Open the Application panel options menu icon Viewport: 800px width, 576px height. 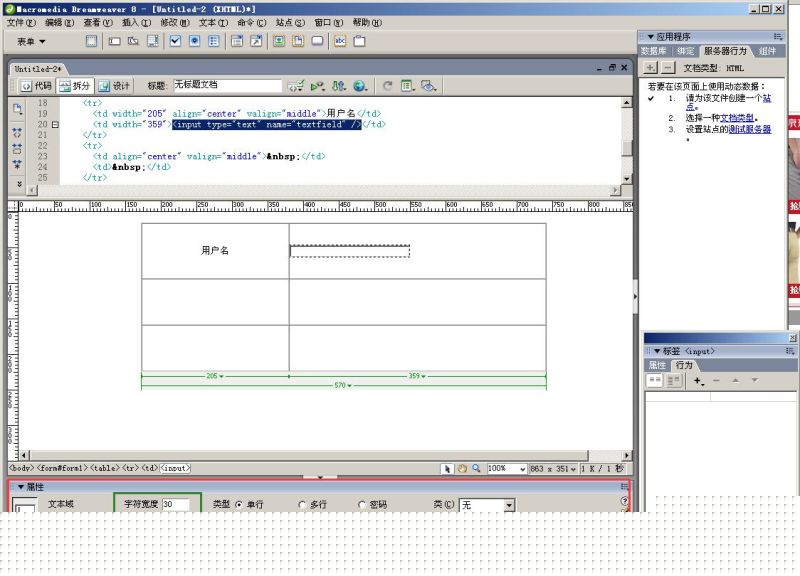pyautogui.click(x=778, y=37)
